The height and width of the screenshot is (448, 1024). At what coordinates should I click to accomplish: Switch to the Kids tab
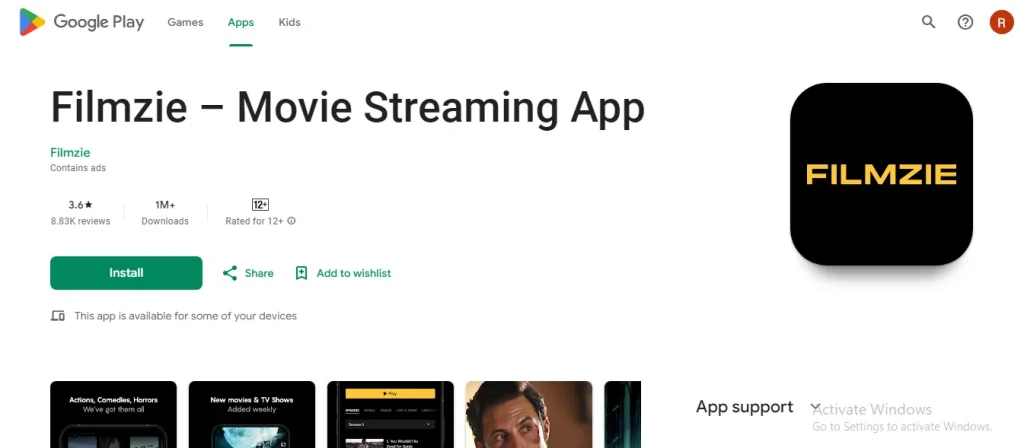289,22
